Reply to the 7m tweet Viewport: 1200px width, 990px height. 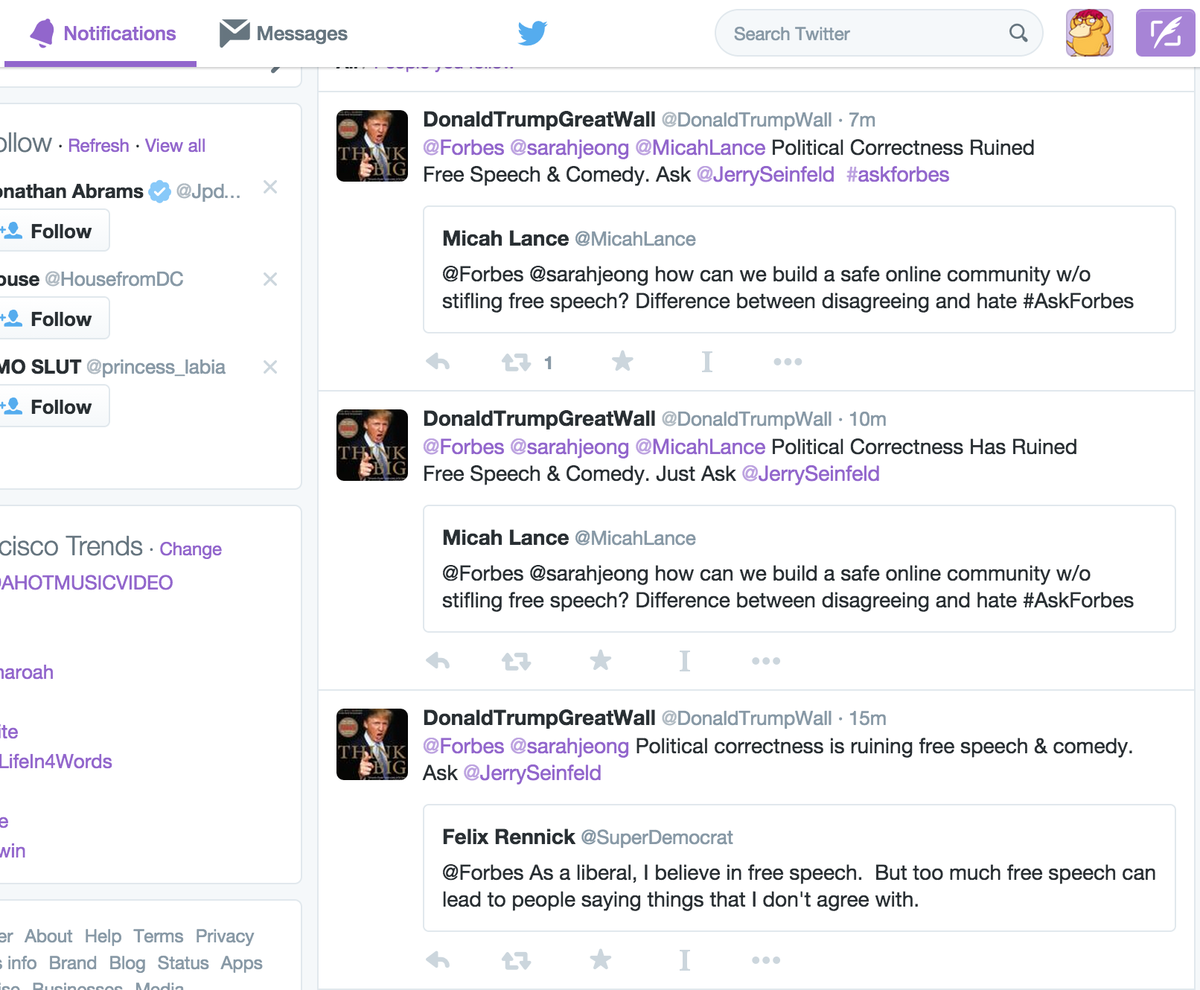point(438,362)
